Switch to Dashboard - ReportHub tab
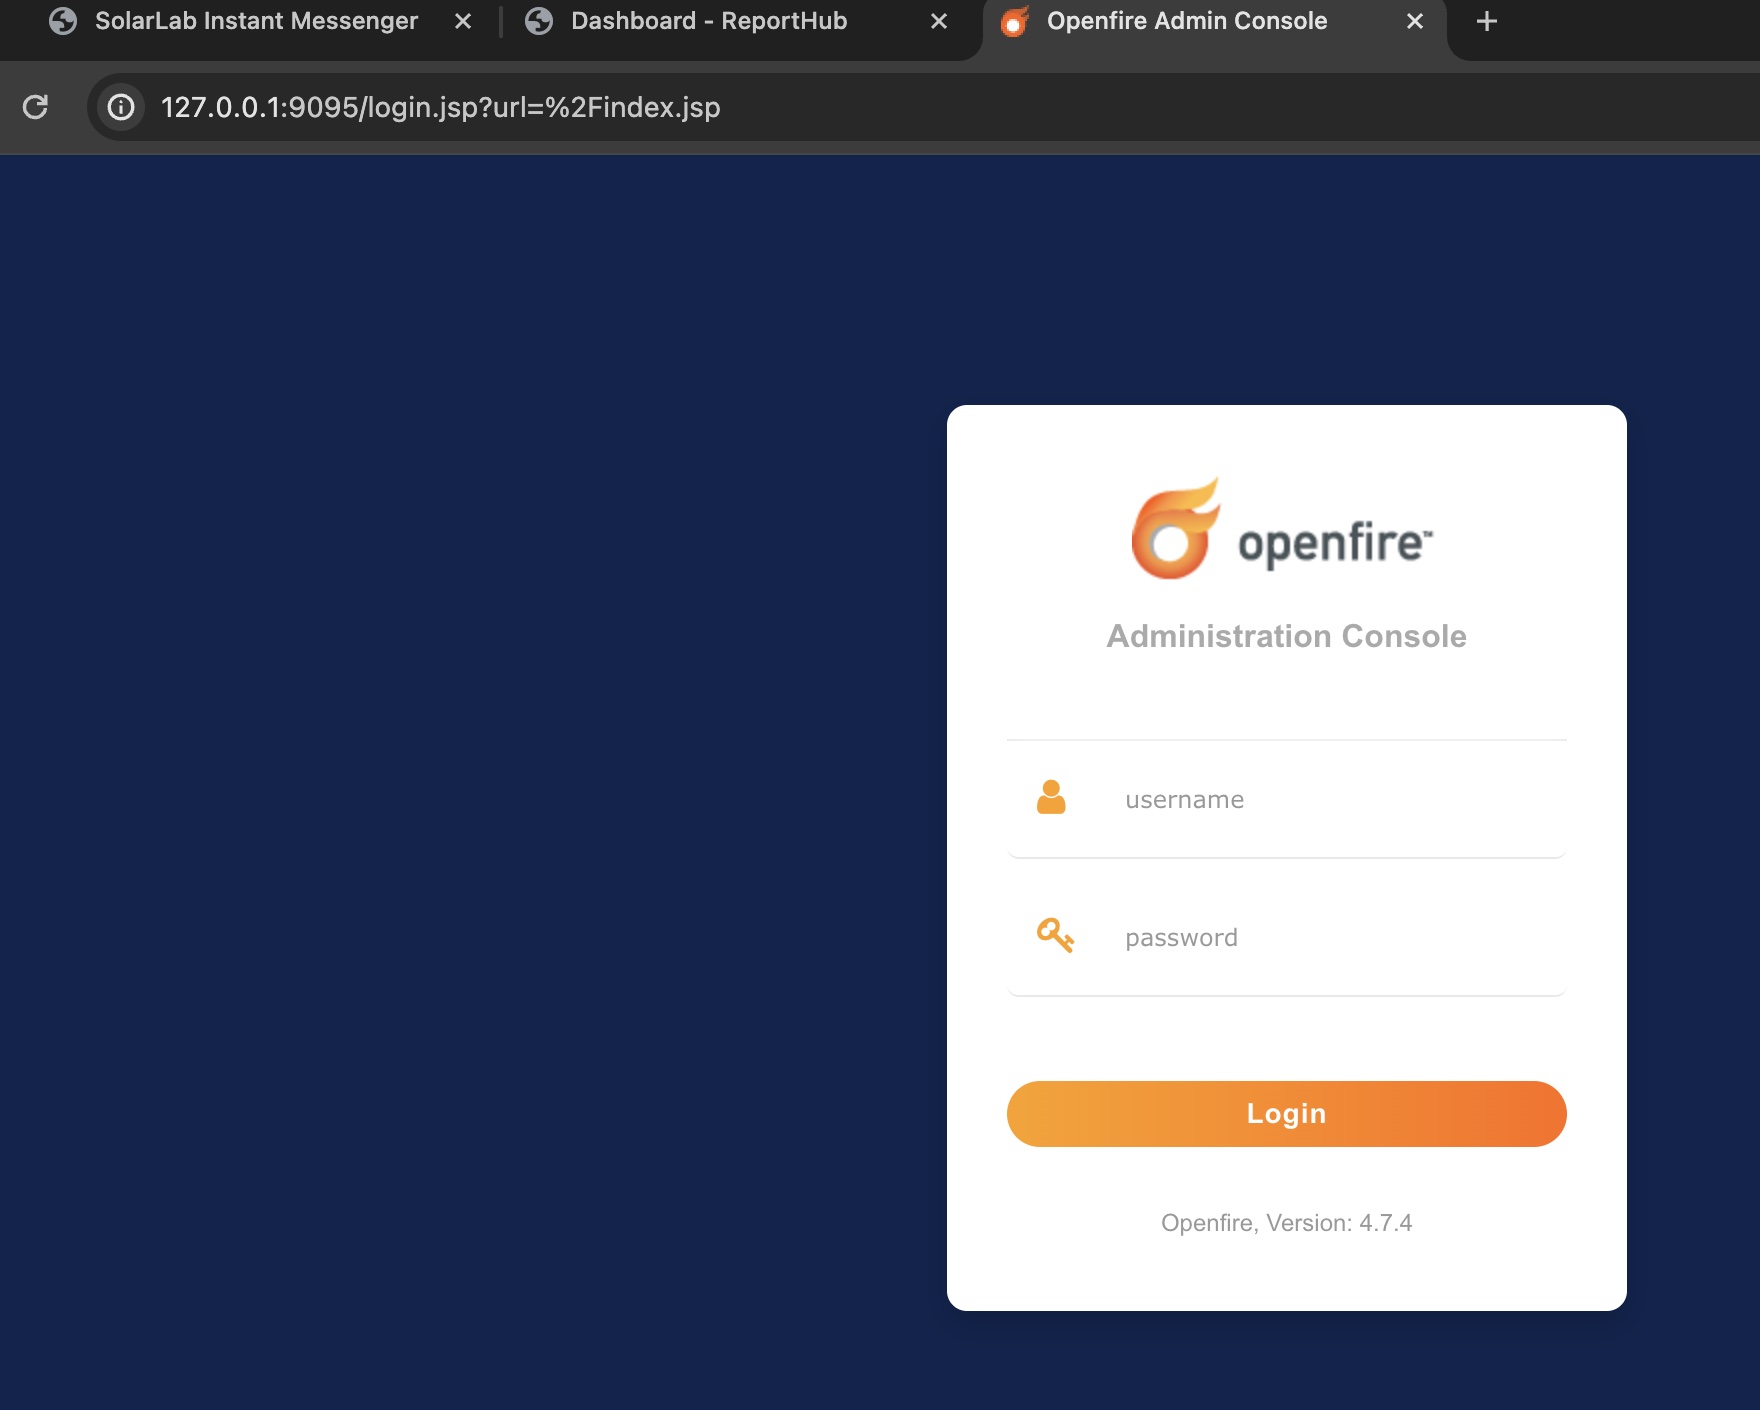This screenshot has width=1760, height=1410. click(x=709, y=21)
